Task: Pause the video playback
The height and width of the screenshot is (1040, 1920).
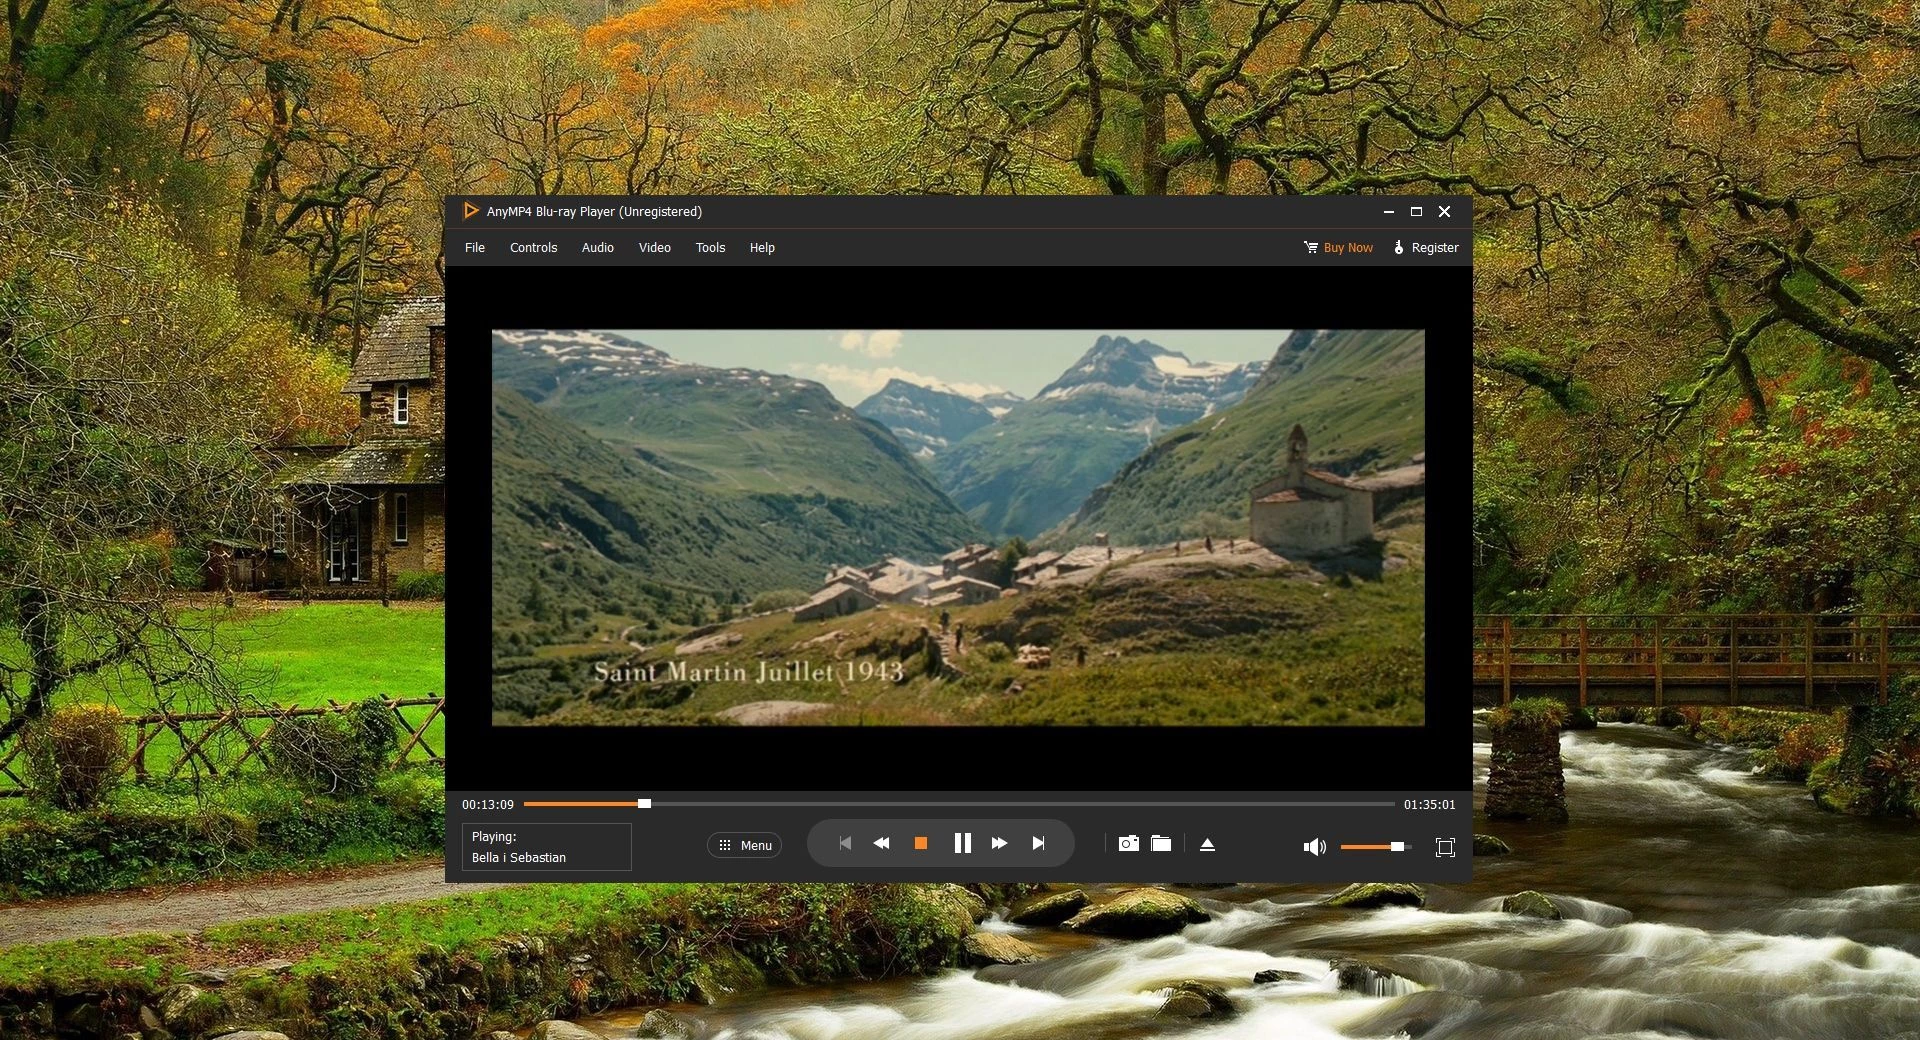Action: pyautogui.click(x=962, y=844)
